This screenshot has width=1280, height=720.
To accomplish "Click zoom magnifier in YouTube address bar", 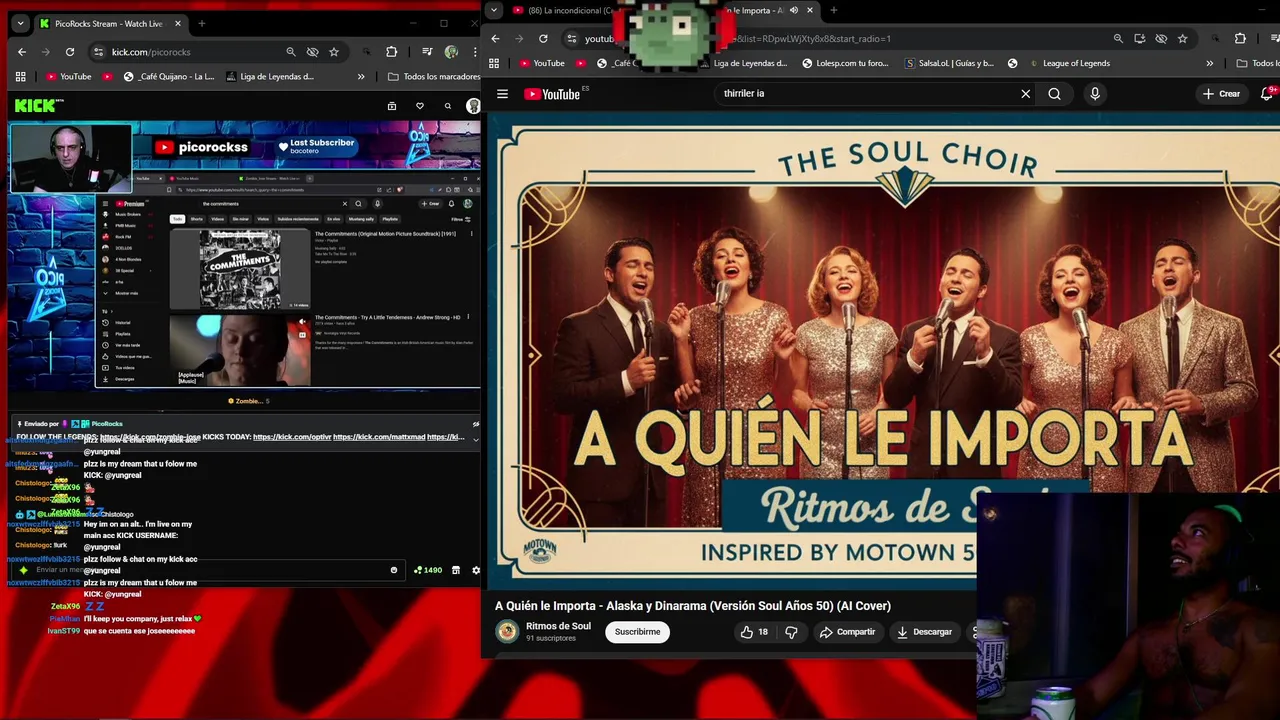I will click(x=1118, y=39).
